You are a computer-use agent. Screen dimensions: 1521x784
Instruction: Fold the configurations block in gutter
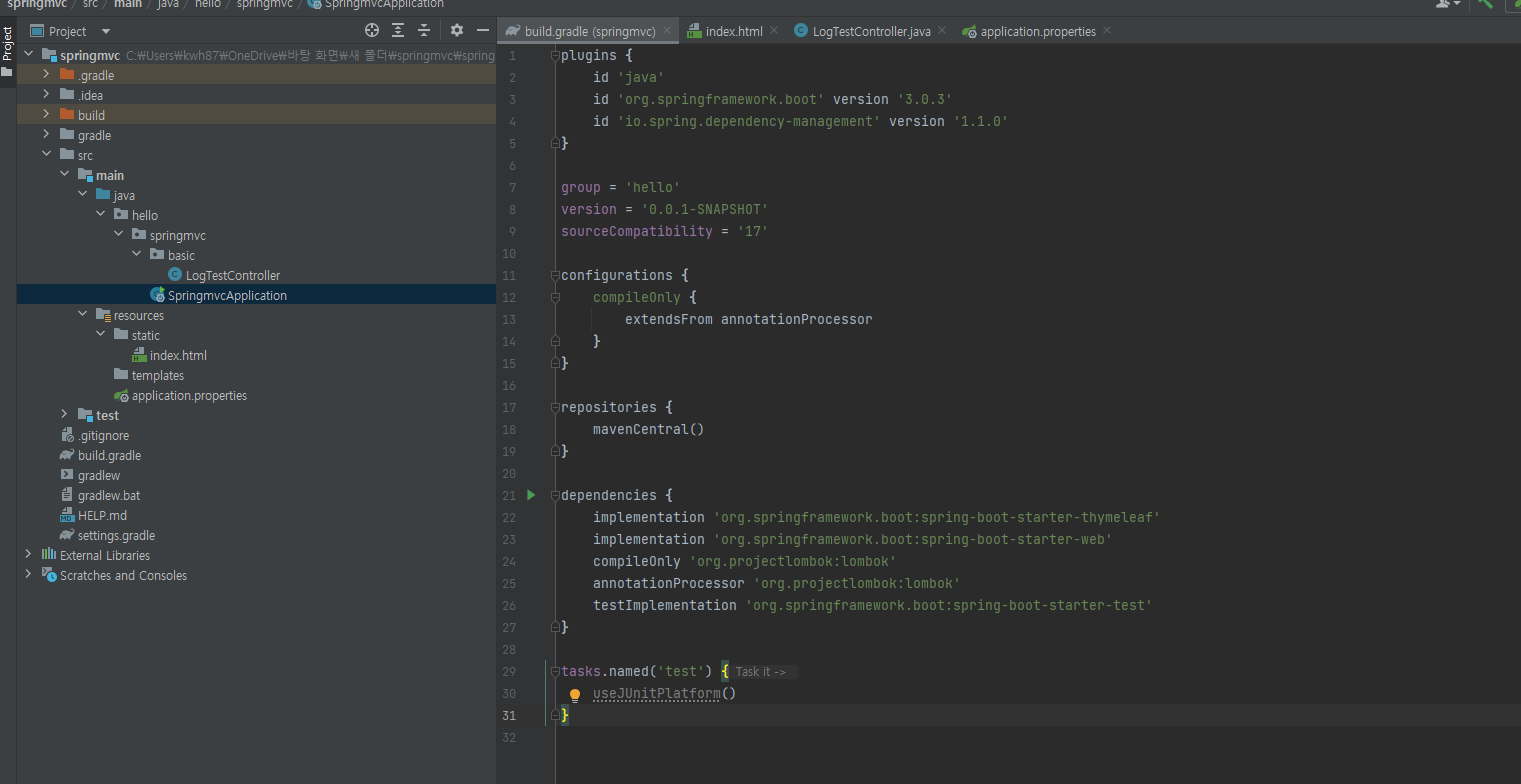click(556, 275)
